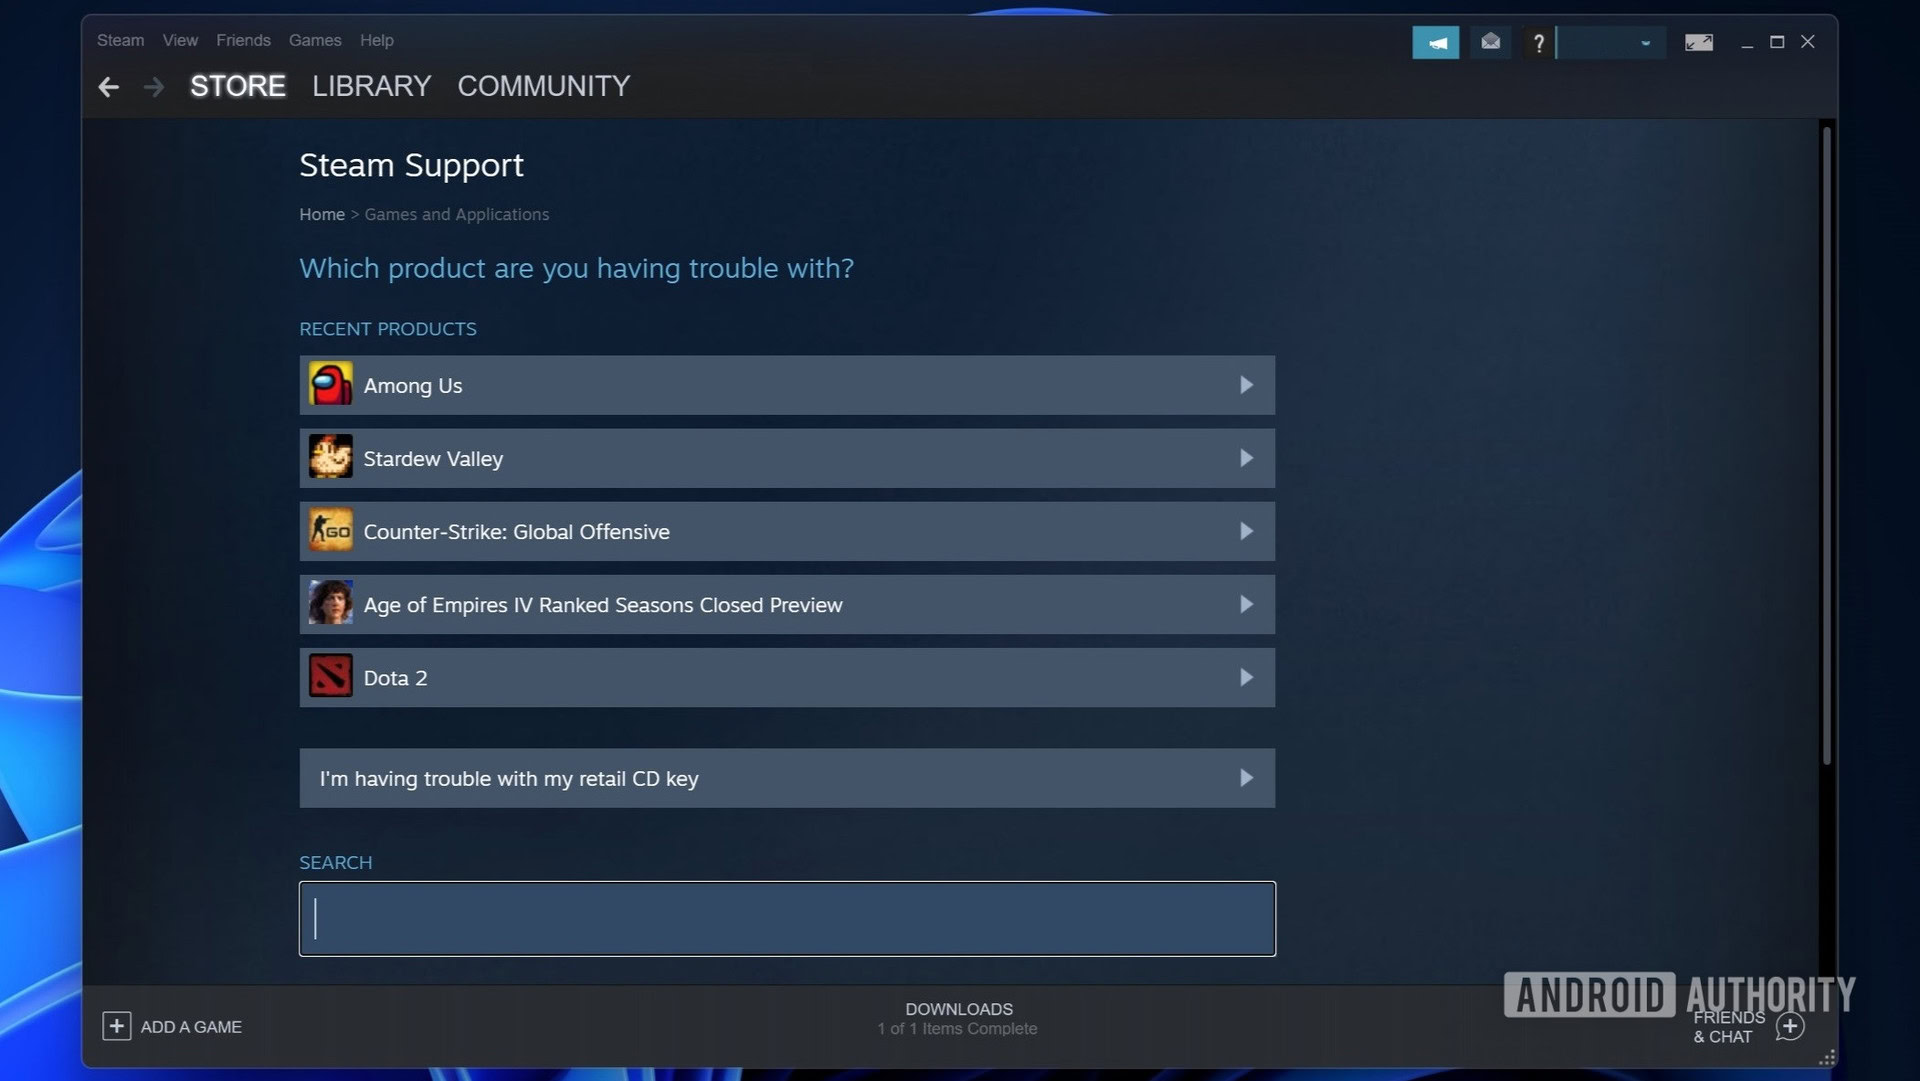Image resolution: width=1920 pixels, height=1081 pixels.
Task: Select the LIBRARY tab
Action: coord(372,84)
